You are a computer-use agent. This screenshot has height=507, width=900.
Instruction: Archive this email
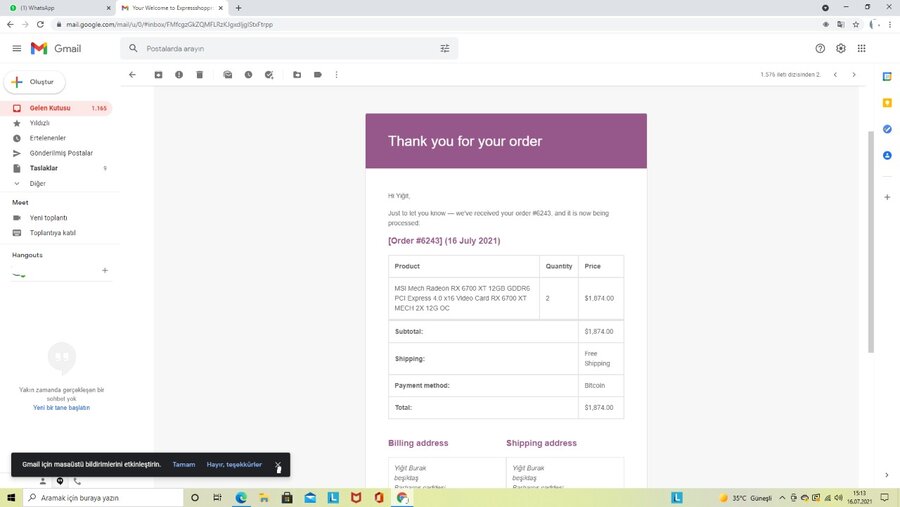click(158, 75)
